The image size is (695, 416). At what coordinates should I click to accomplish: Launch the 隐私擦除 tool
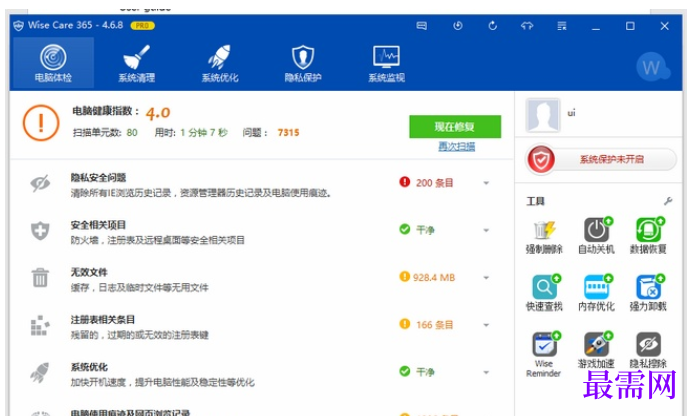tap(648, 350)
